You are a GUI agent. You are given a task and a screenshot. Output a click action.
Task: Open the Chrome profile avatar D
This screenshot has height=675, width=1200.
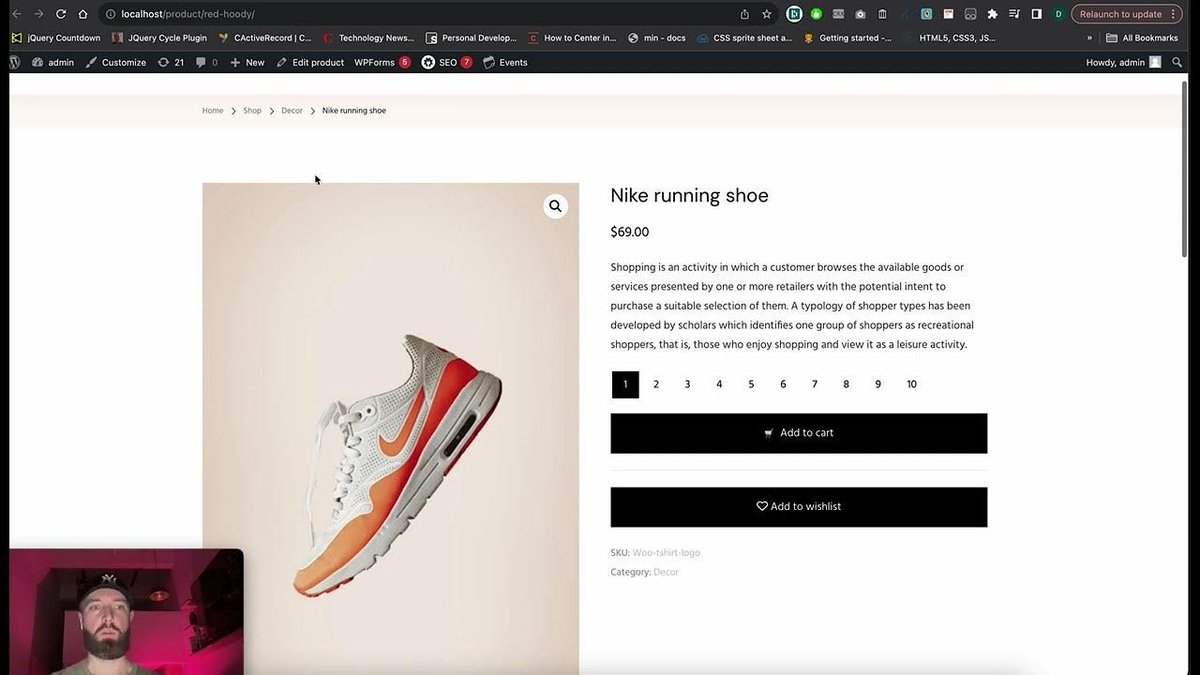click(1058, 14)
